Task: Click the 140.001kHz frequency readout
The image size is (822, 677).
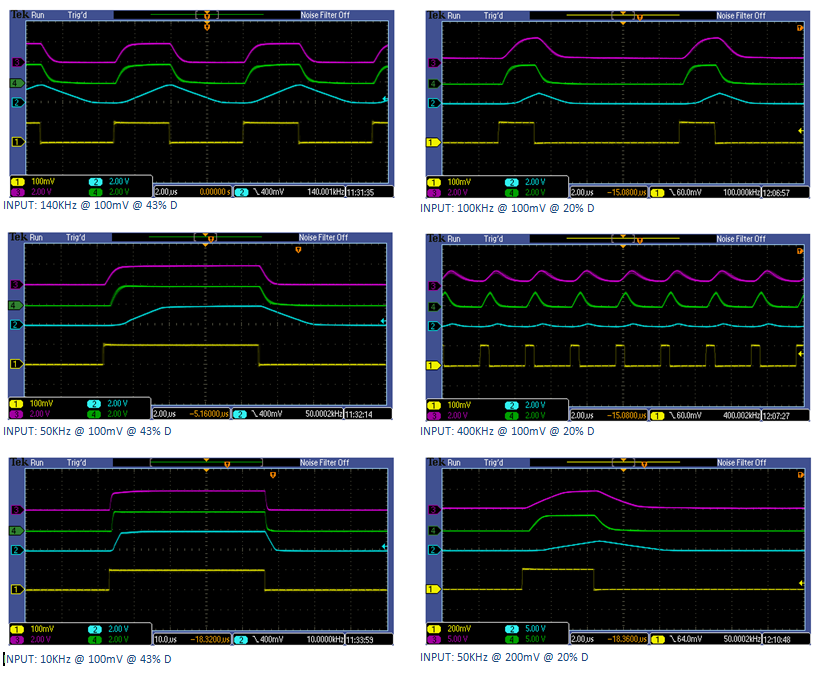Action: coord(325,192)
